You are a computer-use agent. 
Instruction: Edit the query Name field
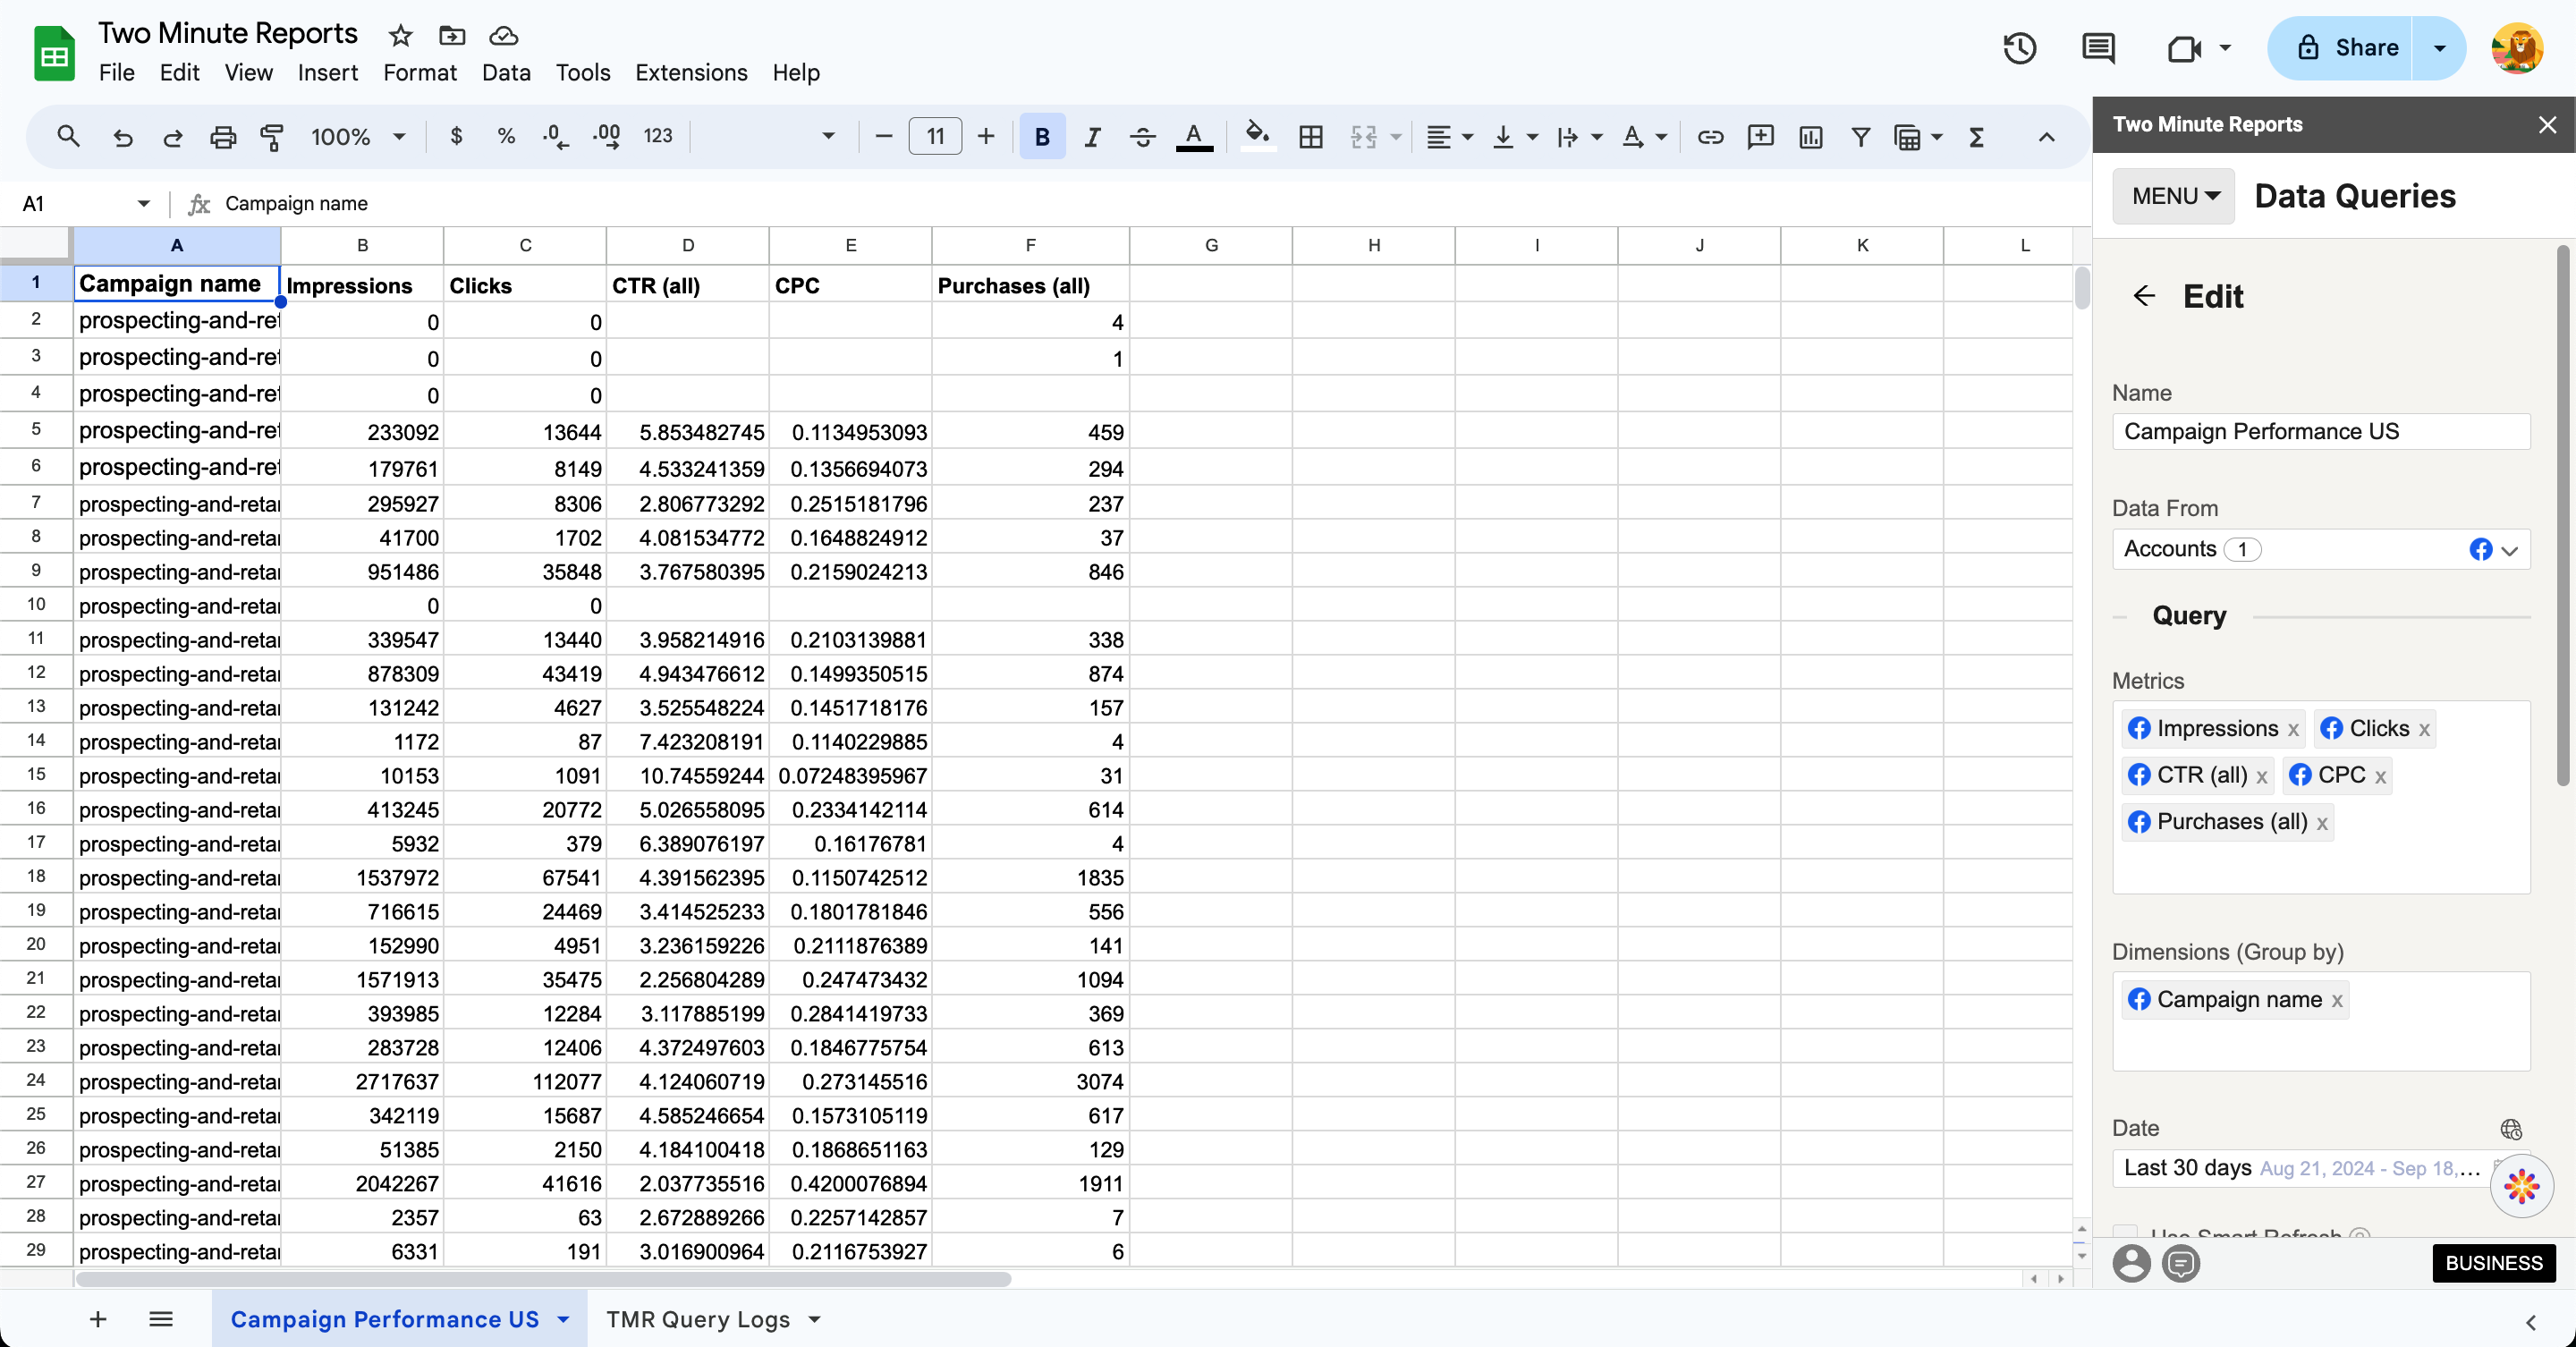click(x=2321, y=432)
